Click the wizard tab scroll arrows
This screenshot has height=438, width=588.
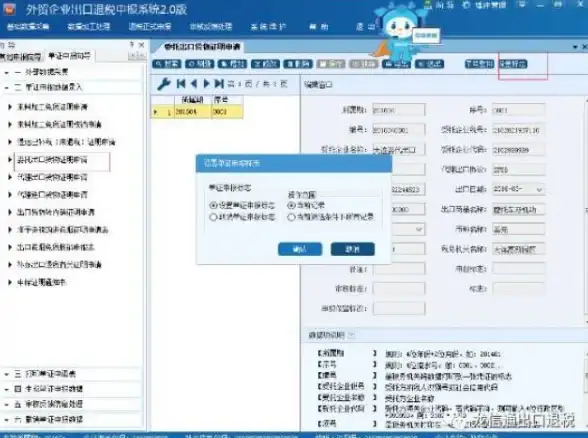(137, 56)
